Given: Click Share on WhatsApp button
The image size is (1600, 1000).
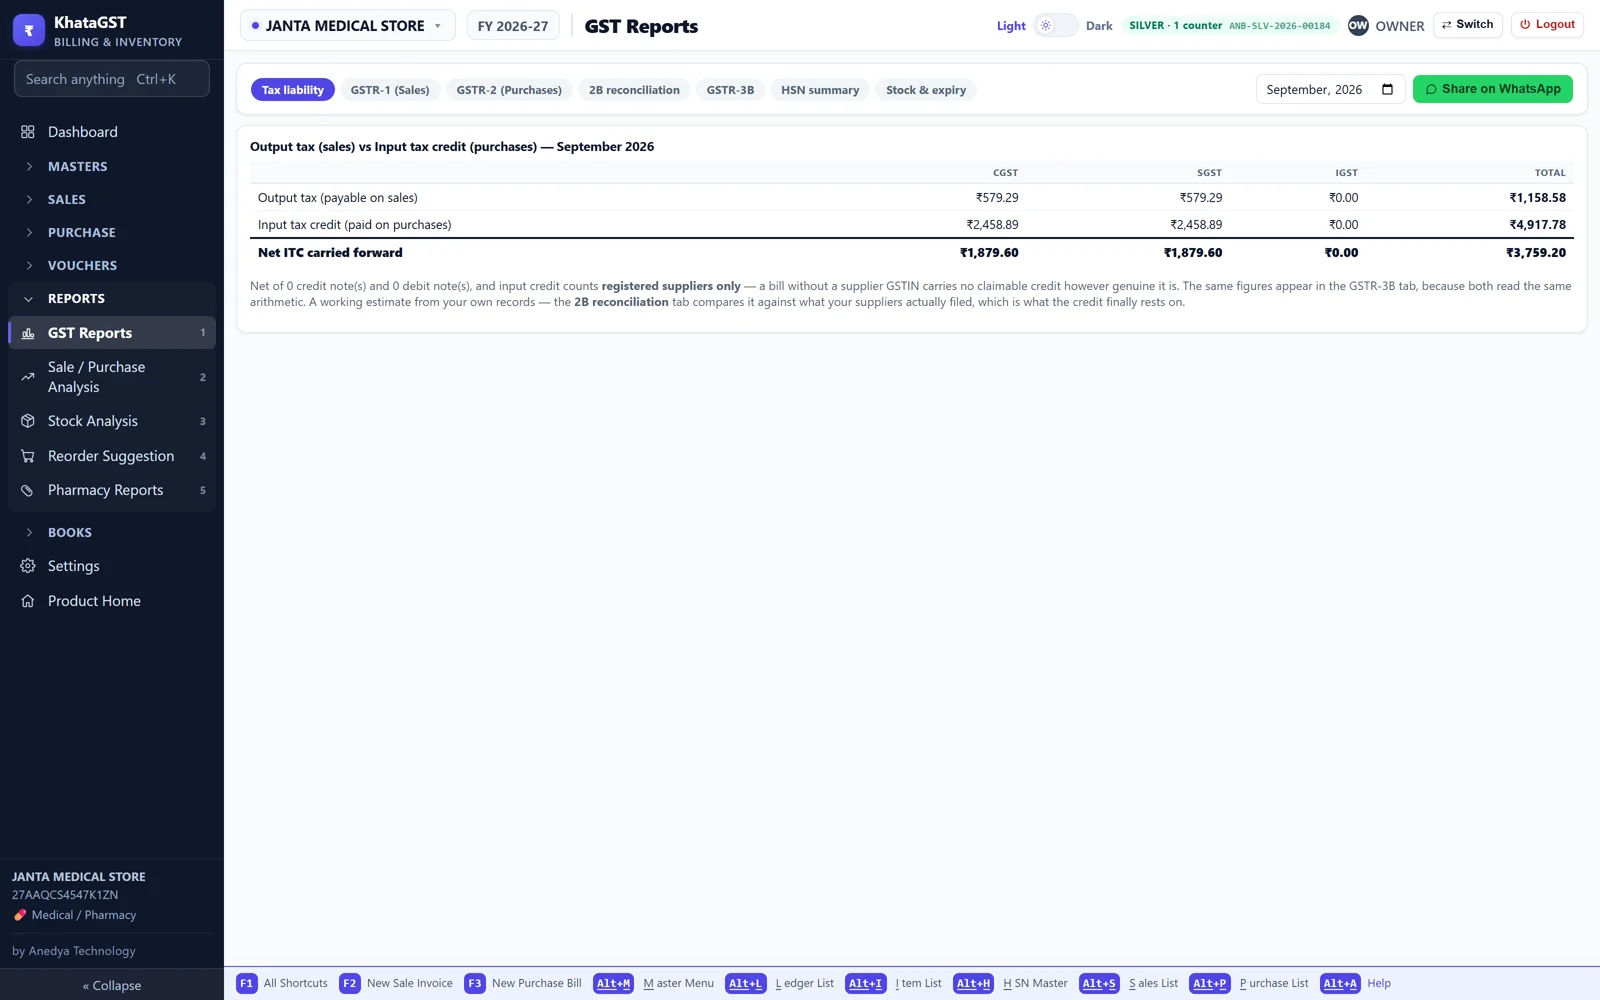Looking at the screenshot, I should click(x=1493, y=89).
